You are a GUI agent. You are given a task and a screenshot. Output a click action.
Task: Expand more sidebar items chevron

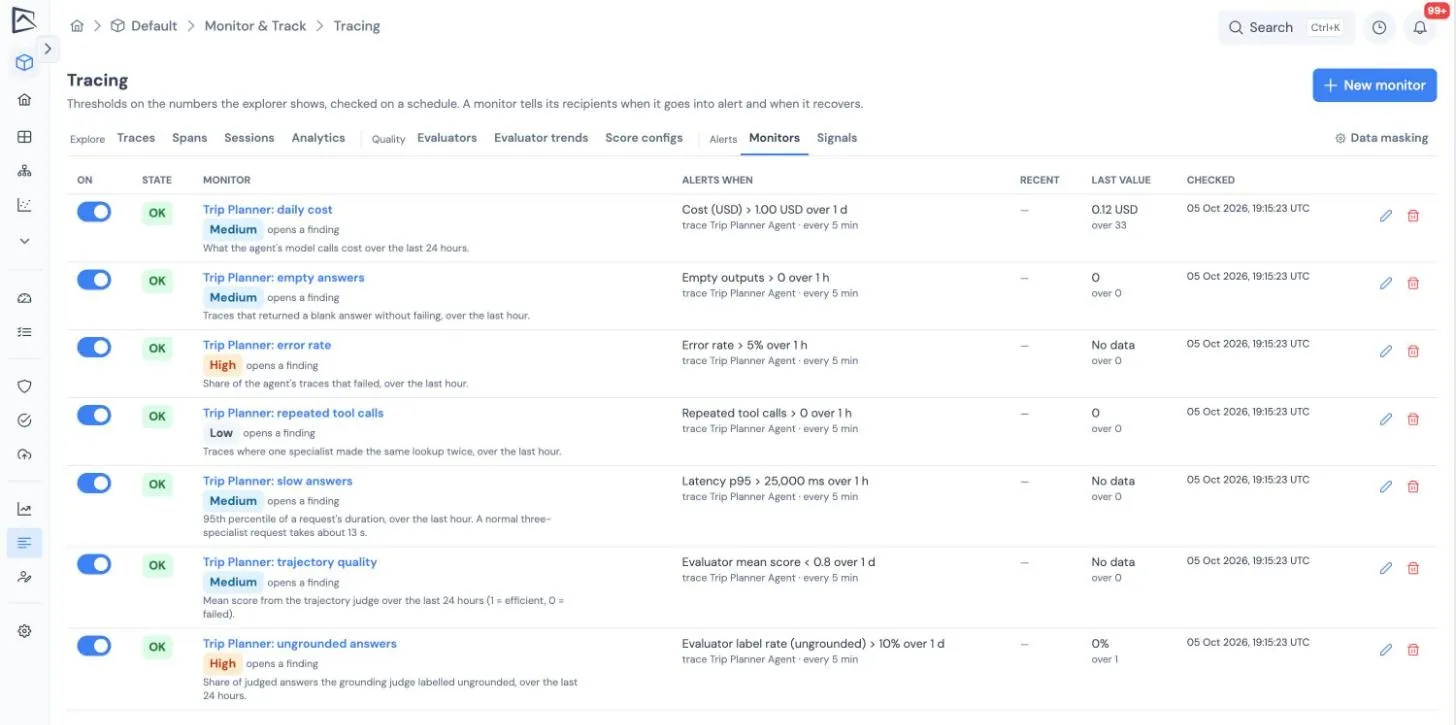(x=25, y=241)
